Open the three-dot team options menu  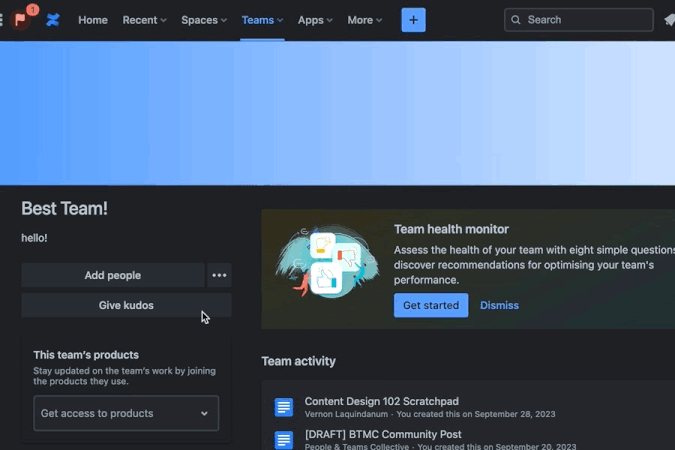(x=219, y=275)
